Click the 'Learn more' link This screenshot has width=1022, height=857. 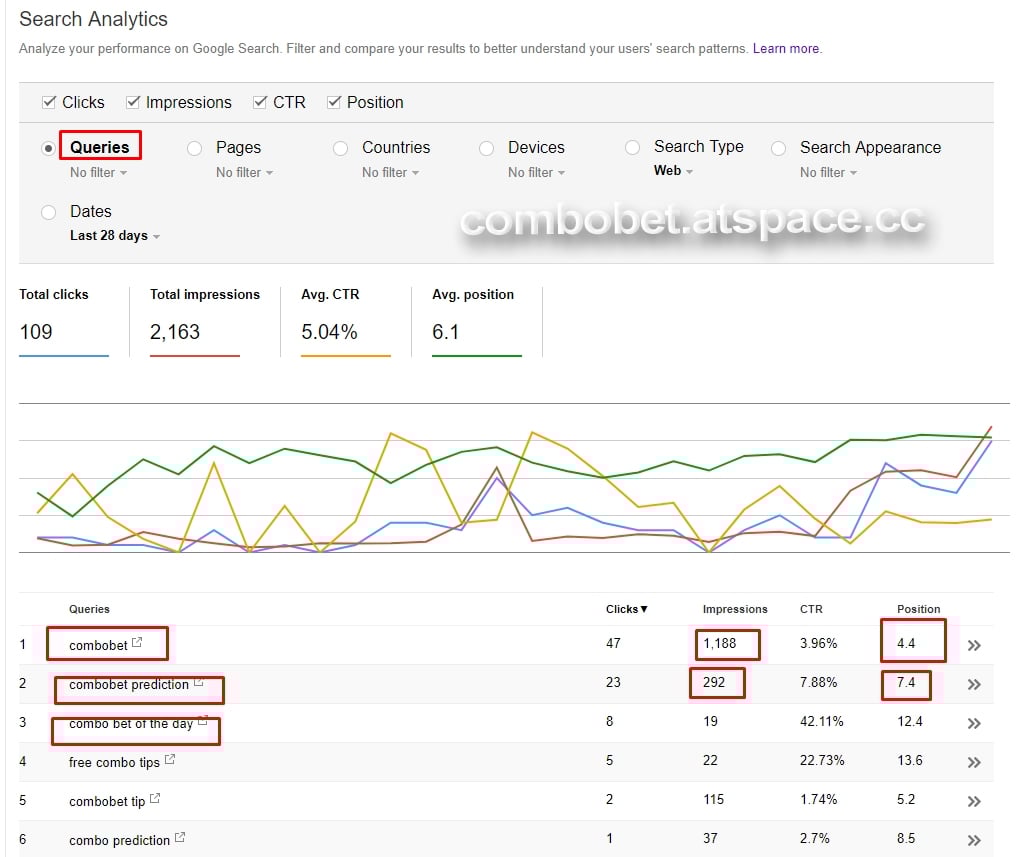pyautogui.click(x=786, y=49)
